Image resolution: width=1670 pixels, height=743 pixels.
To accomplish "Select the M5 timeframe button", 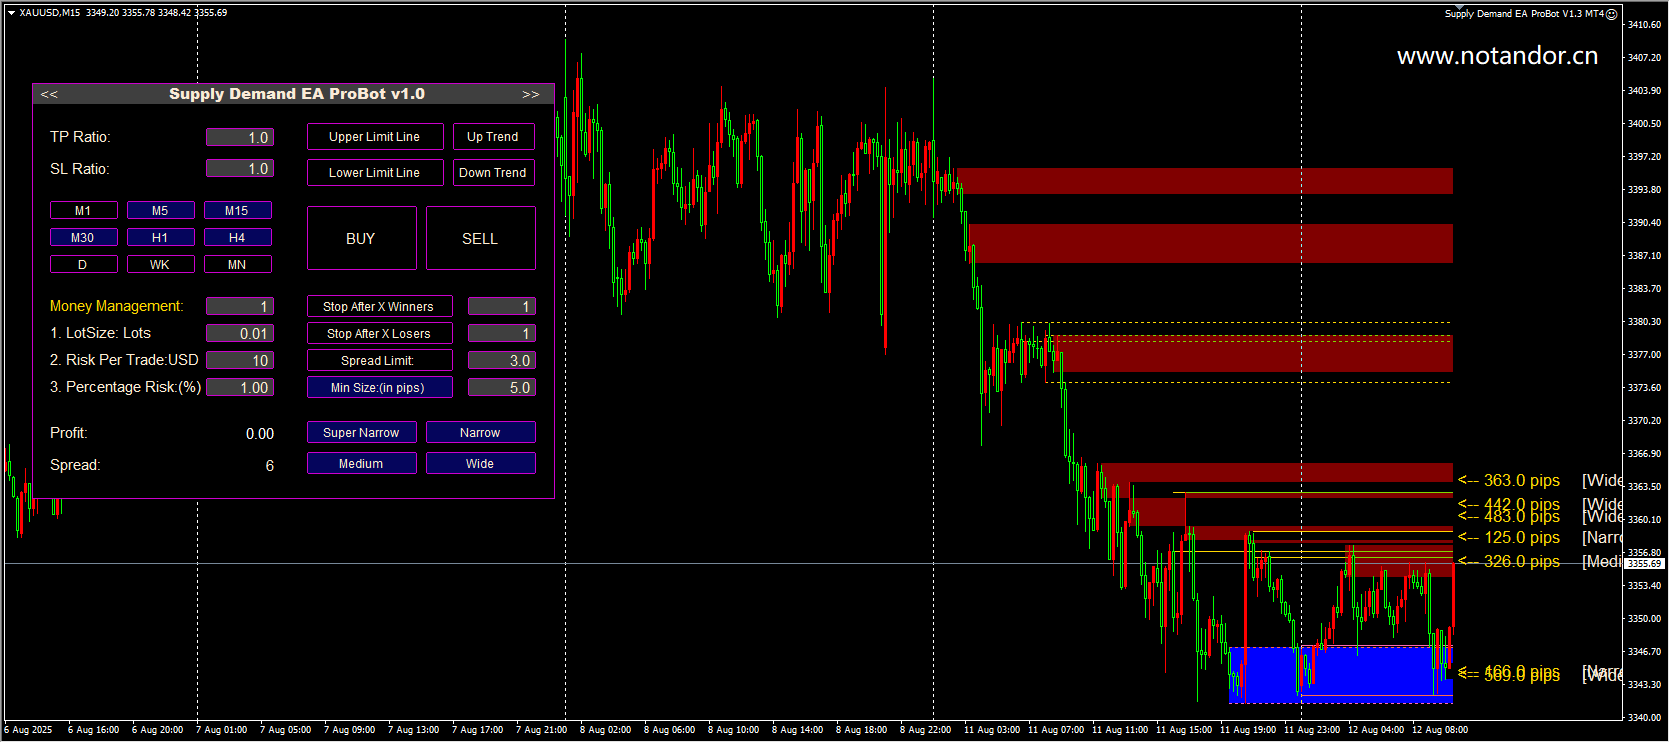I will coord(160,211).
